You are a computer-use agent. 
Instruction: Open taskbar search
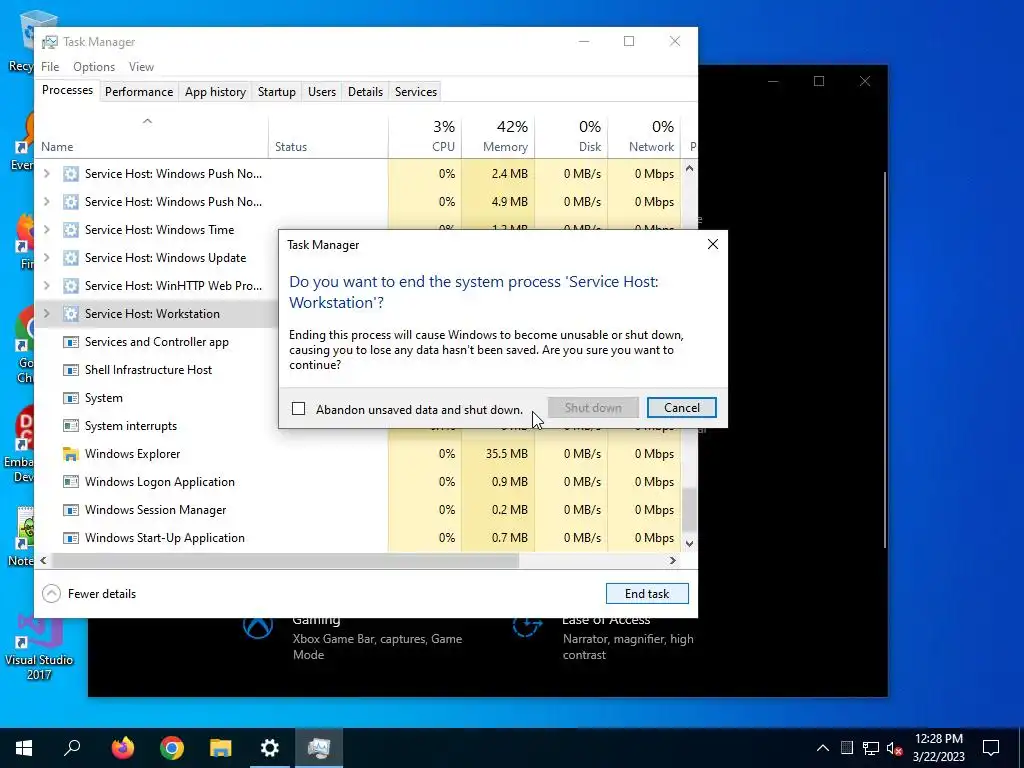point(72,748)
